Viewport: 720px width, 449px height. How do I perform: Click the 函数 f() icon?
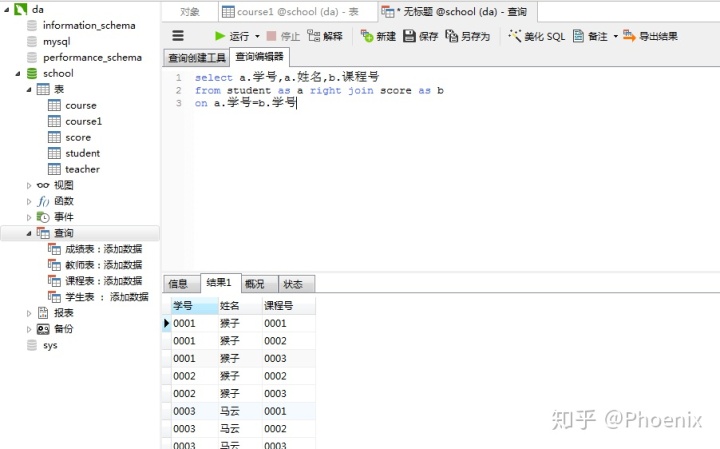tap(43, 201)
